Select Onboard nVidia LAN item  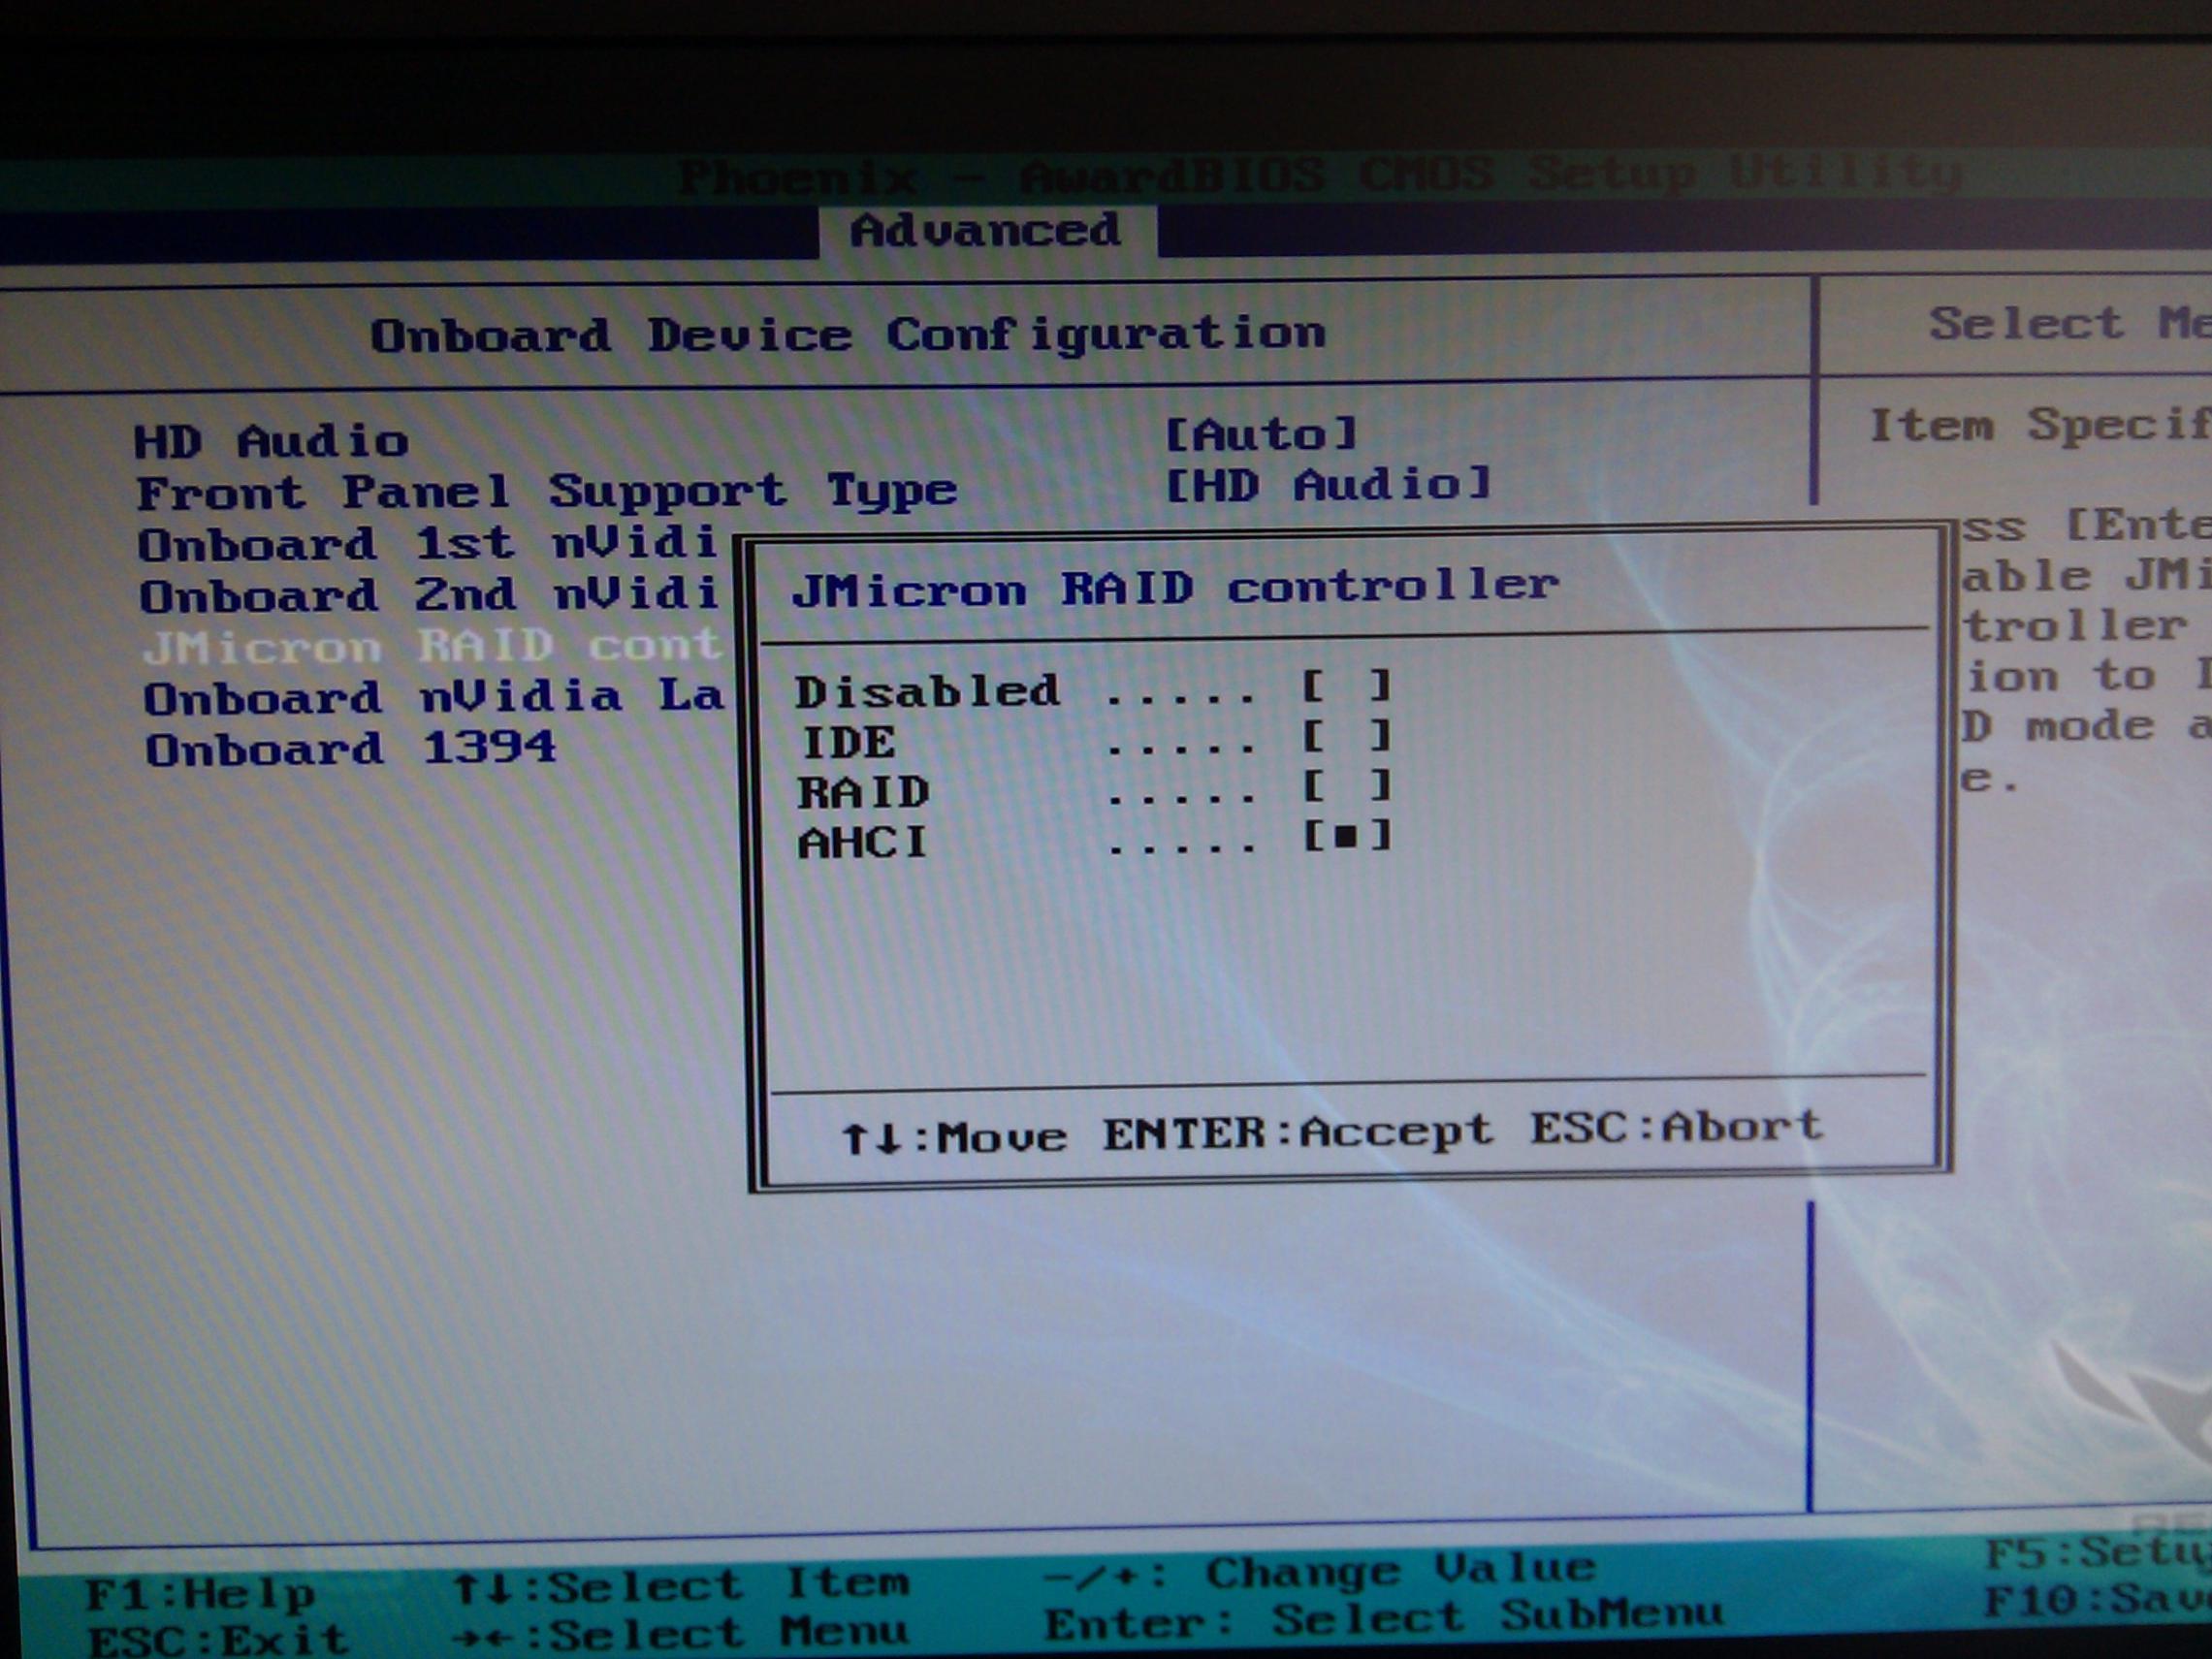[434, 697]
